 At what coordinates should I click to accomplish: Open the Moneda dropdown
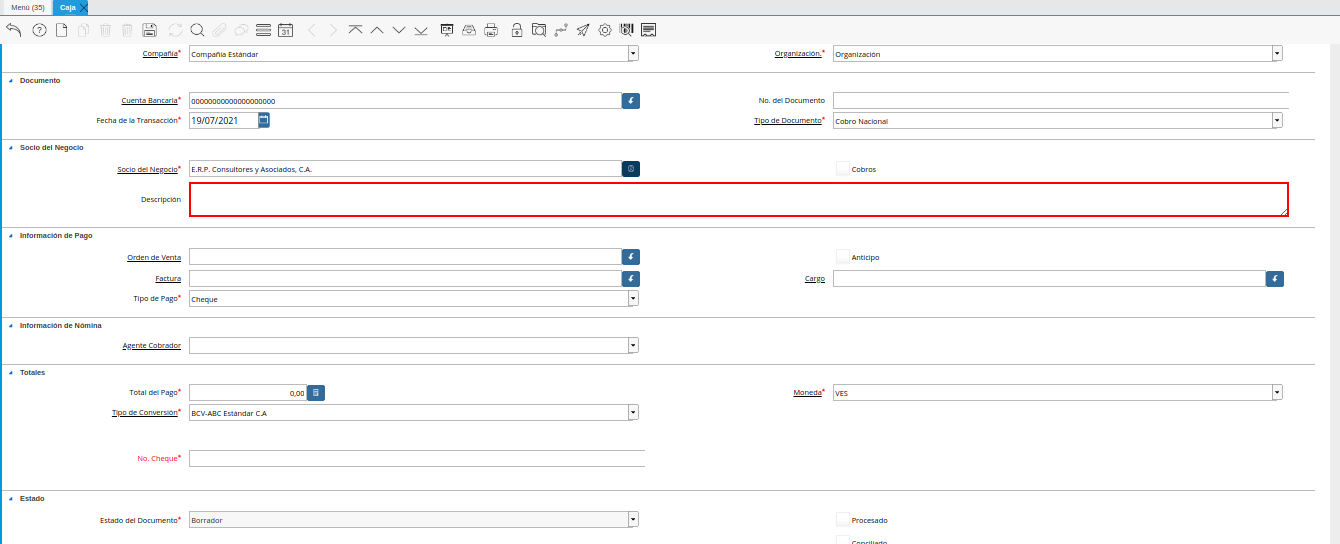(x=1277, y=393)
